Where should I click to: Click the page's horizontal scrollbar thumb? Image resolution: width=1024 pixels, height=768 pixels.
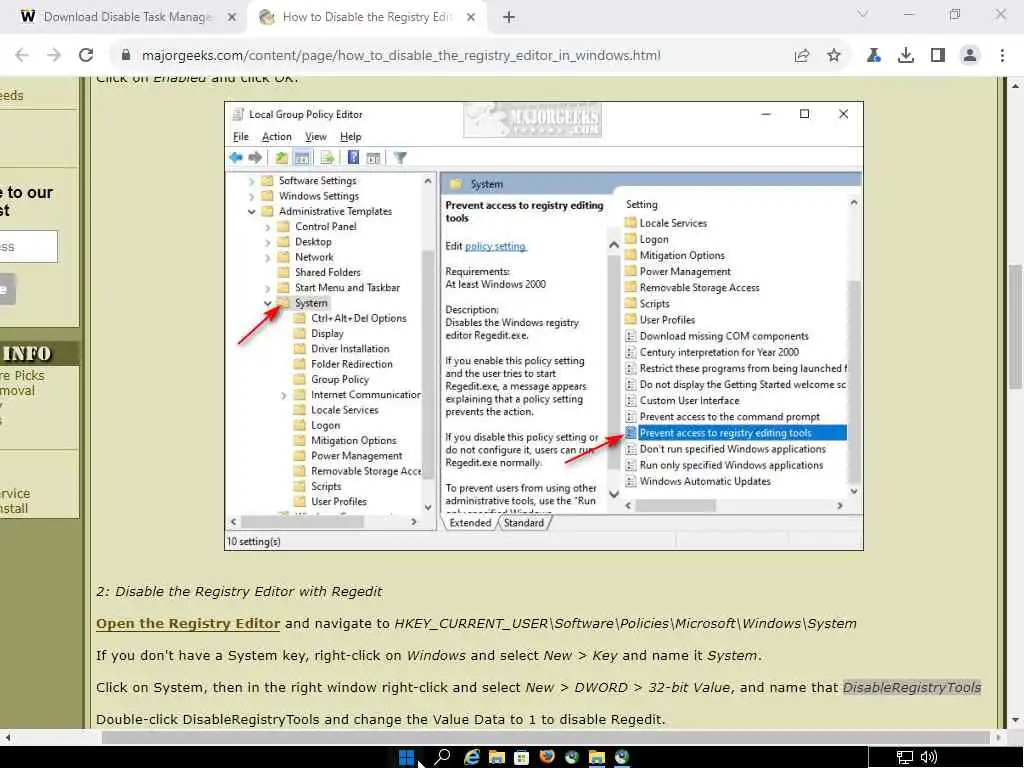tap(546, 737)
